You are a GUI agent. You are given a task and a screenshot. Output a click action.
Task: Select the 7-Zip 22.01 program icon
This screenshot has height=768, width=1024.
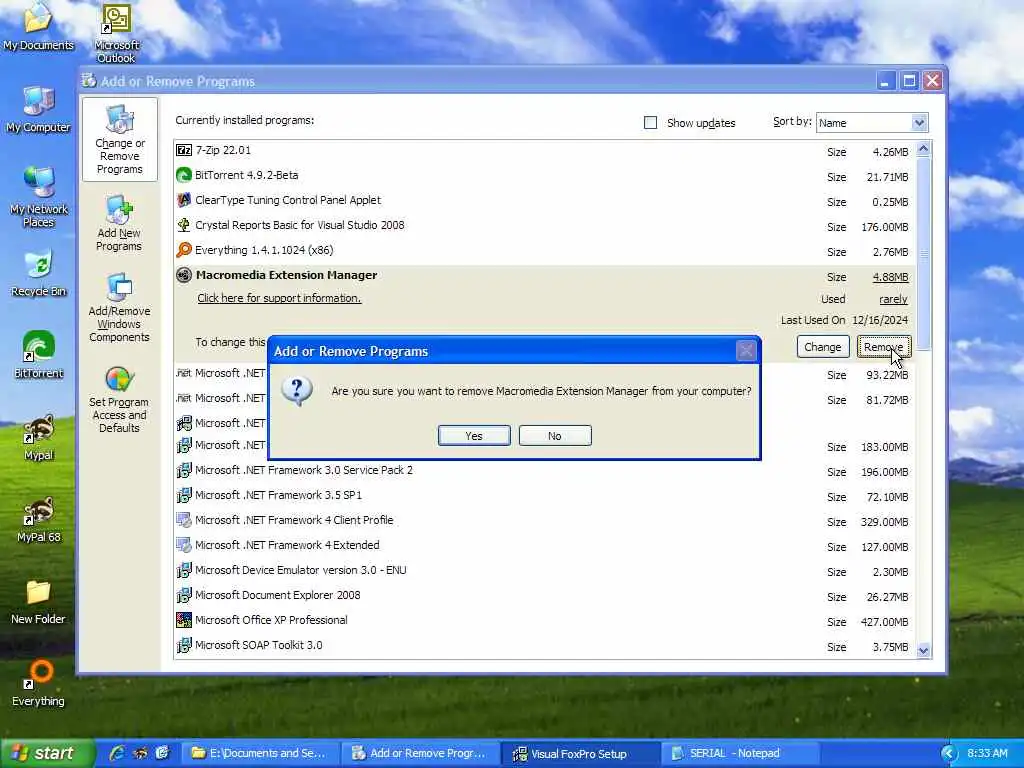(184, 150)
